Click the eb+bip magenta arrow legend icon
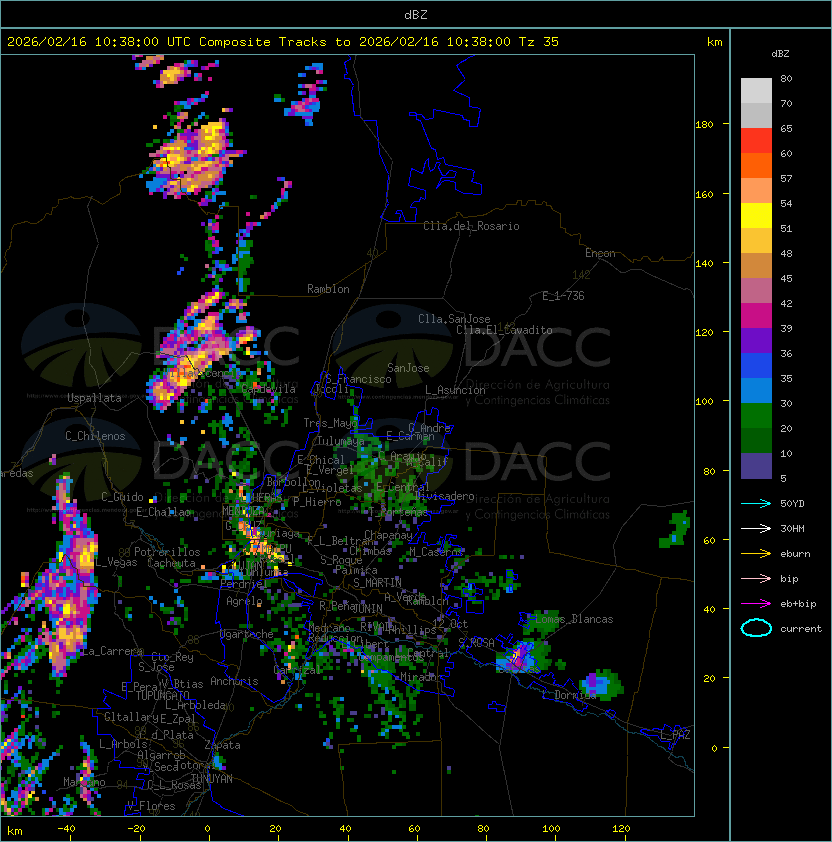This screenshot has width=832, height=842. [x=756, y=604]
